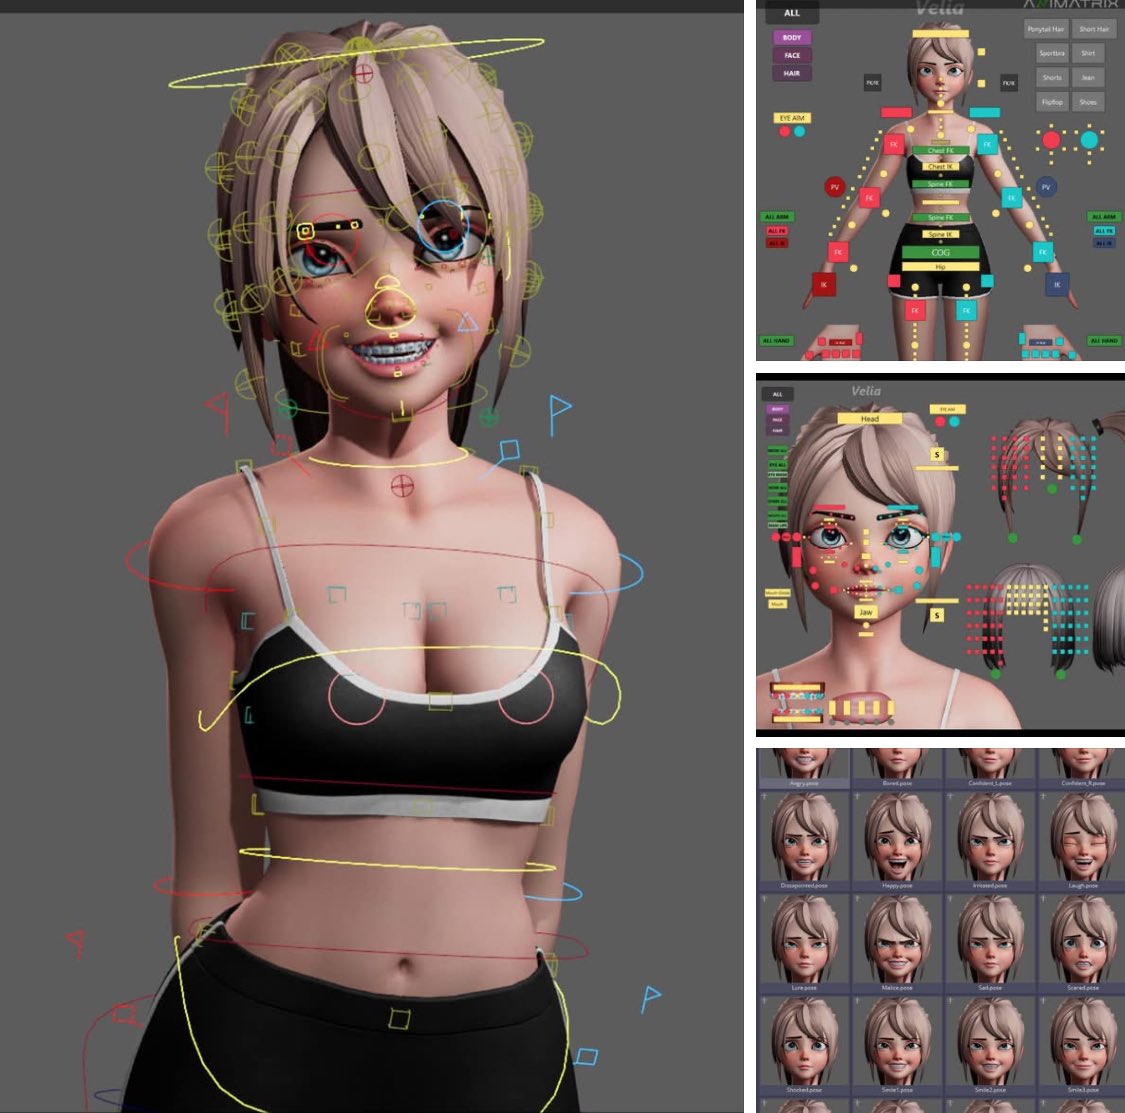
Task: Click the EYE AIM label in body picker
Action: tap(792, 118)
